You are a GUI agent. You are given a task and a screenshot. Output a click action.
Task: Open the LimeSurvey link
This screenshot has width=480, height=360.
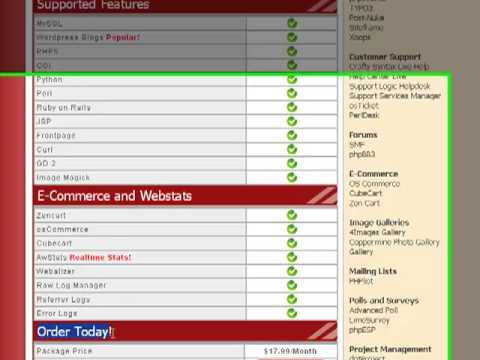[369, 320]
